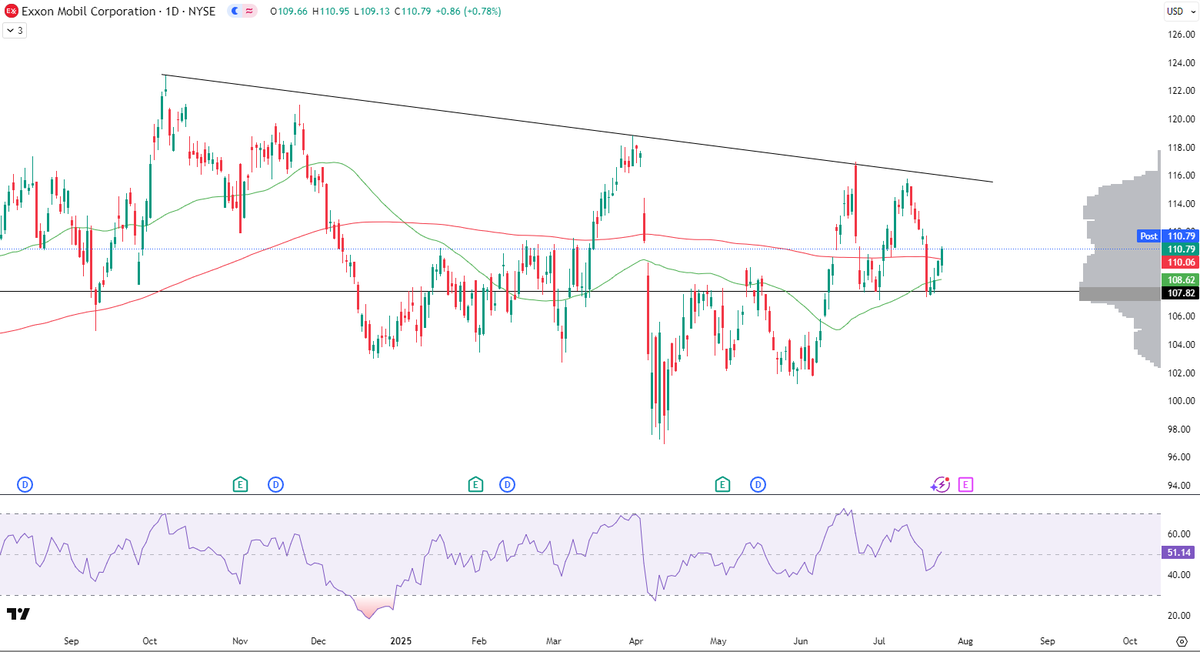The width and height of the screenshot is (1200, 652).
Task: Click the gray volume profile histogram
Action: coord(1120,260)
